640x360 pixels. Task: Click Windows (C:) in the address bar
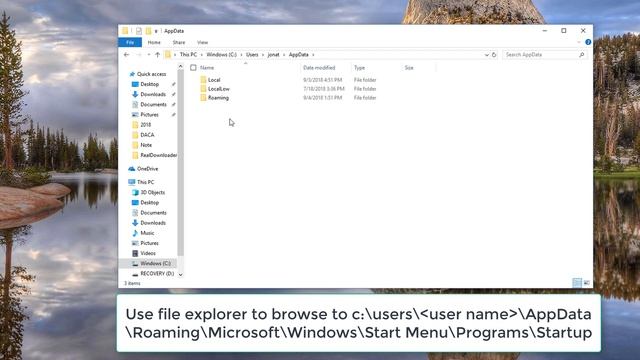[x=221, y=55]
